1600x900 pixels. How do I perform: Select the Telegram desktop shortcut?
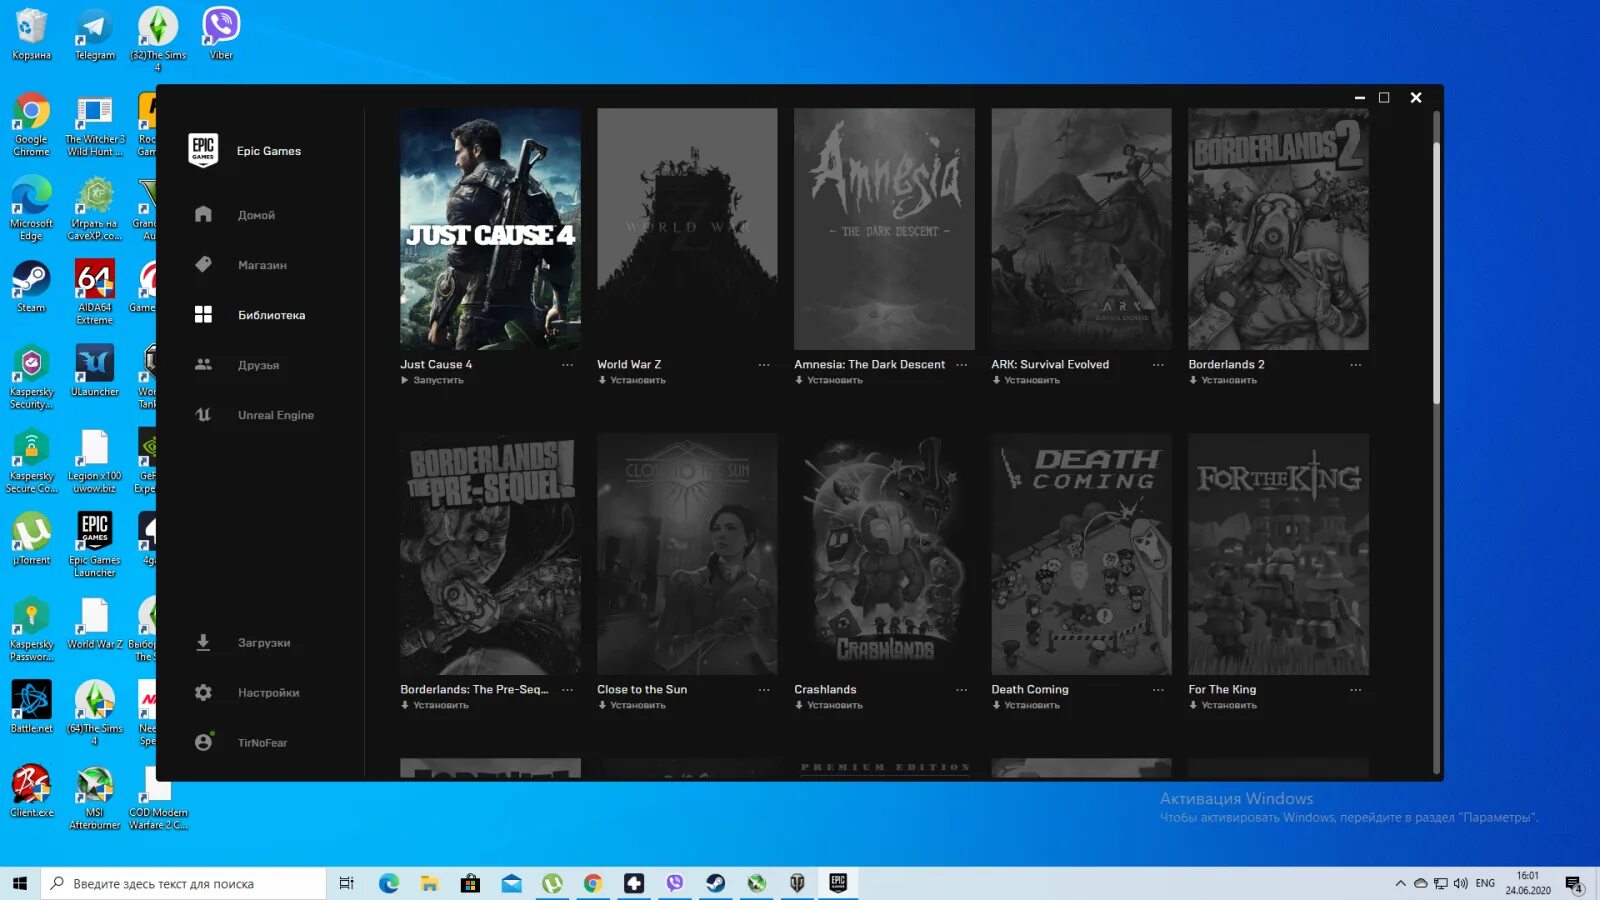94,34
